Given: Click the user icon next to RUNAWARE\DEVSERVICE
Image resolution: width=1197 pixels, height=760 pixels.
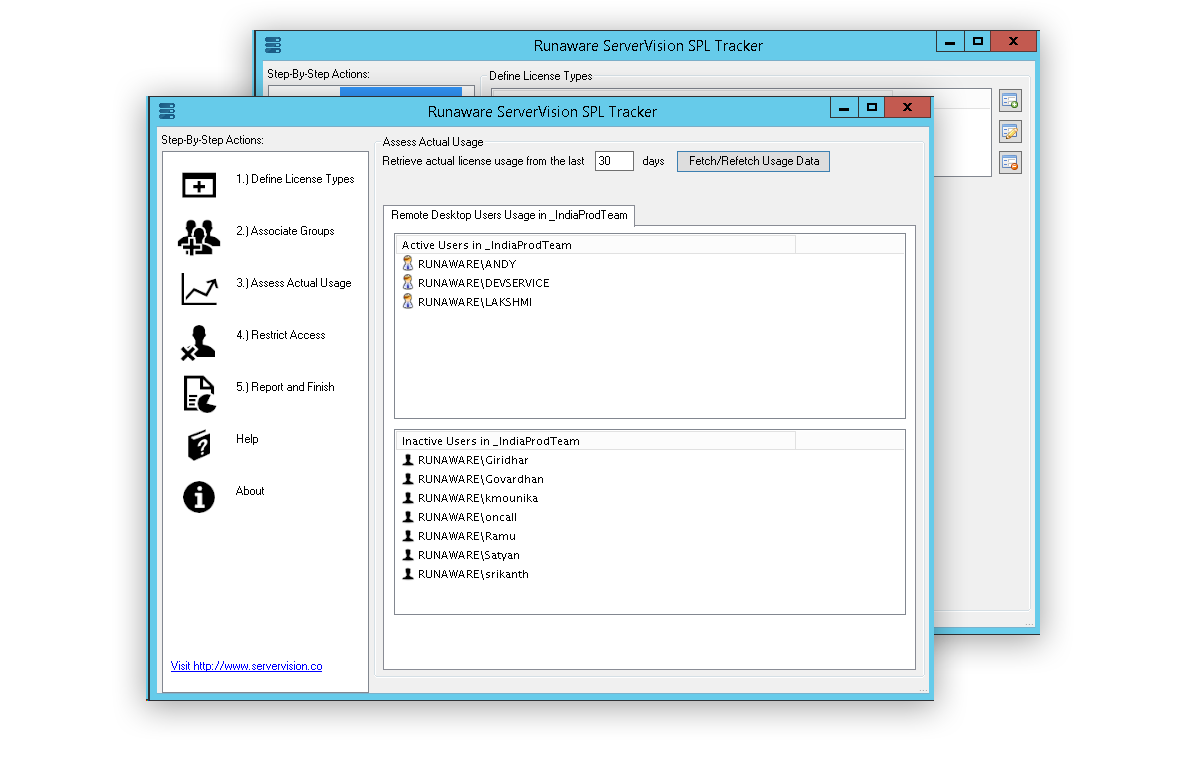Looking at the screenshot, I should (408, 282).
